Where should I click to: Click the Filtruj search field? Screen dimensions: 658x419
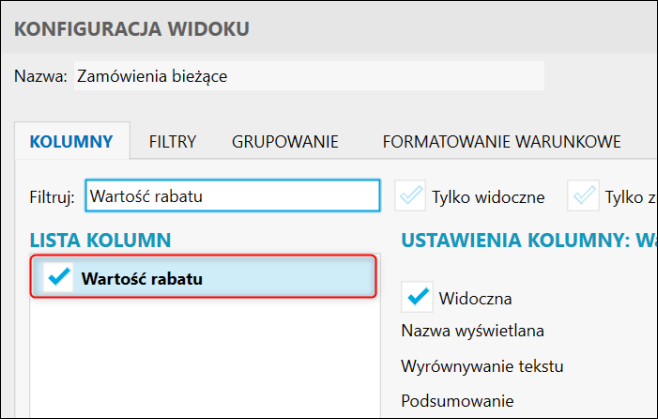pyautogui.click(x=232, y=196)
